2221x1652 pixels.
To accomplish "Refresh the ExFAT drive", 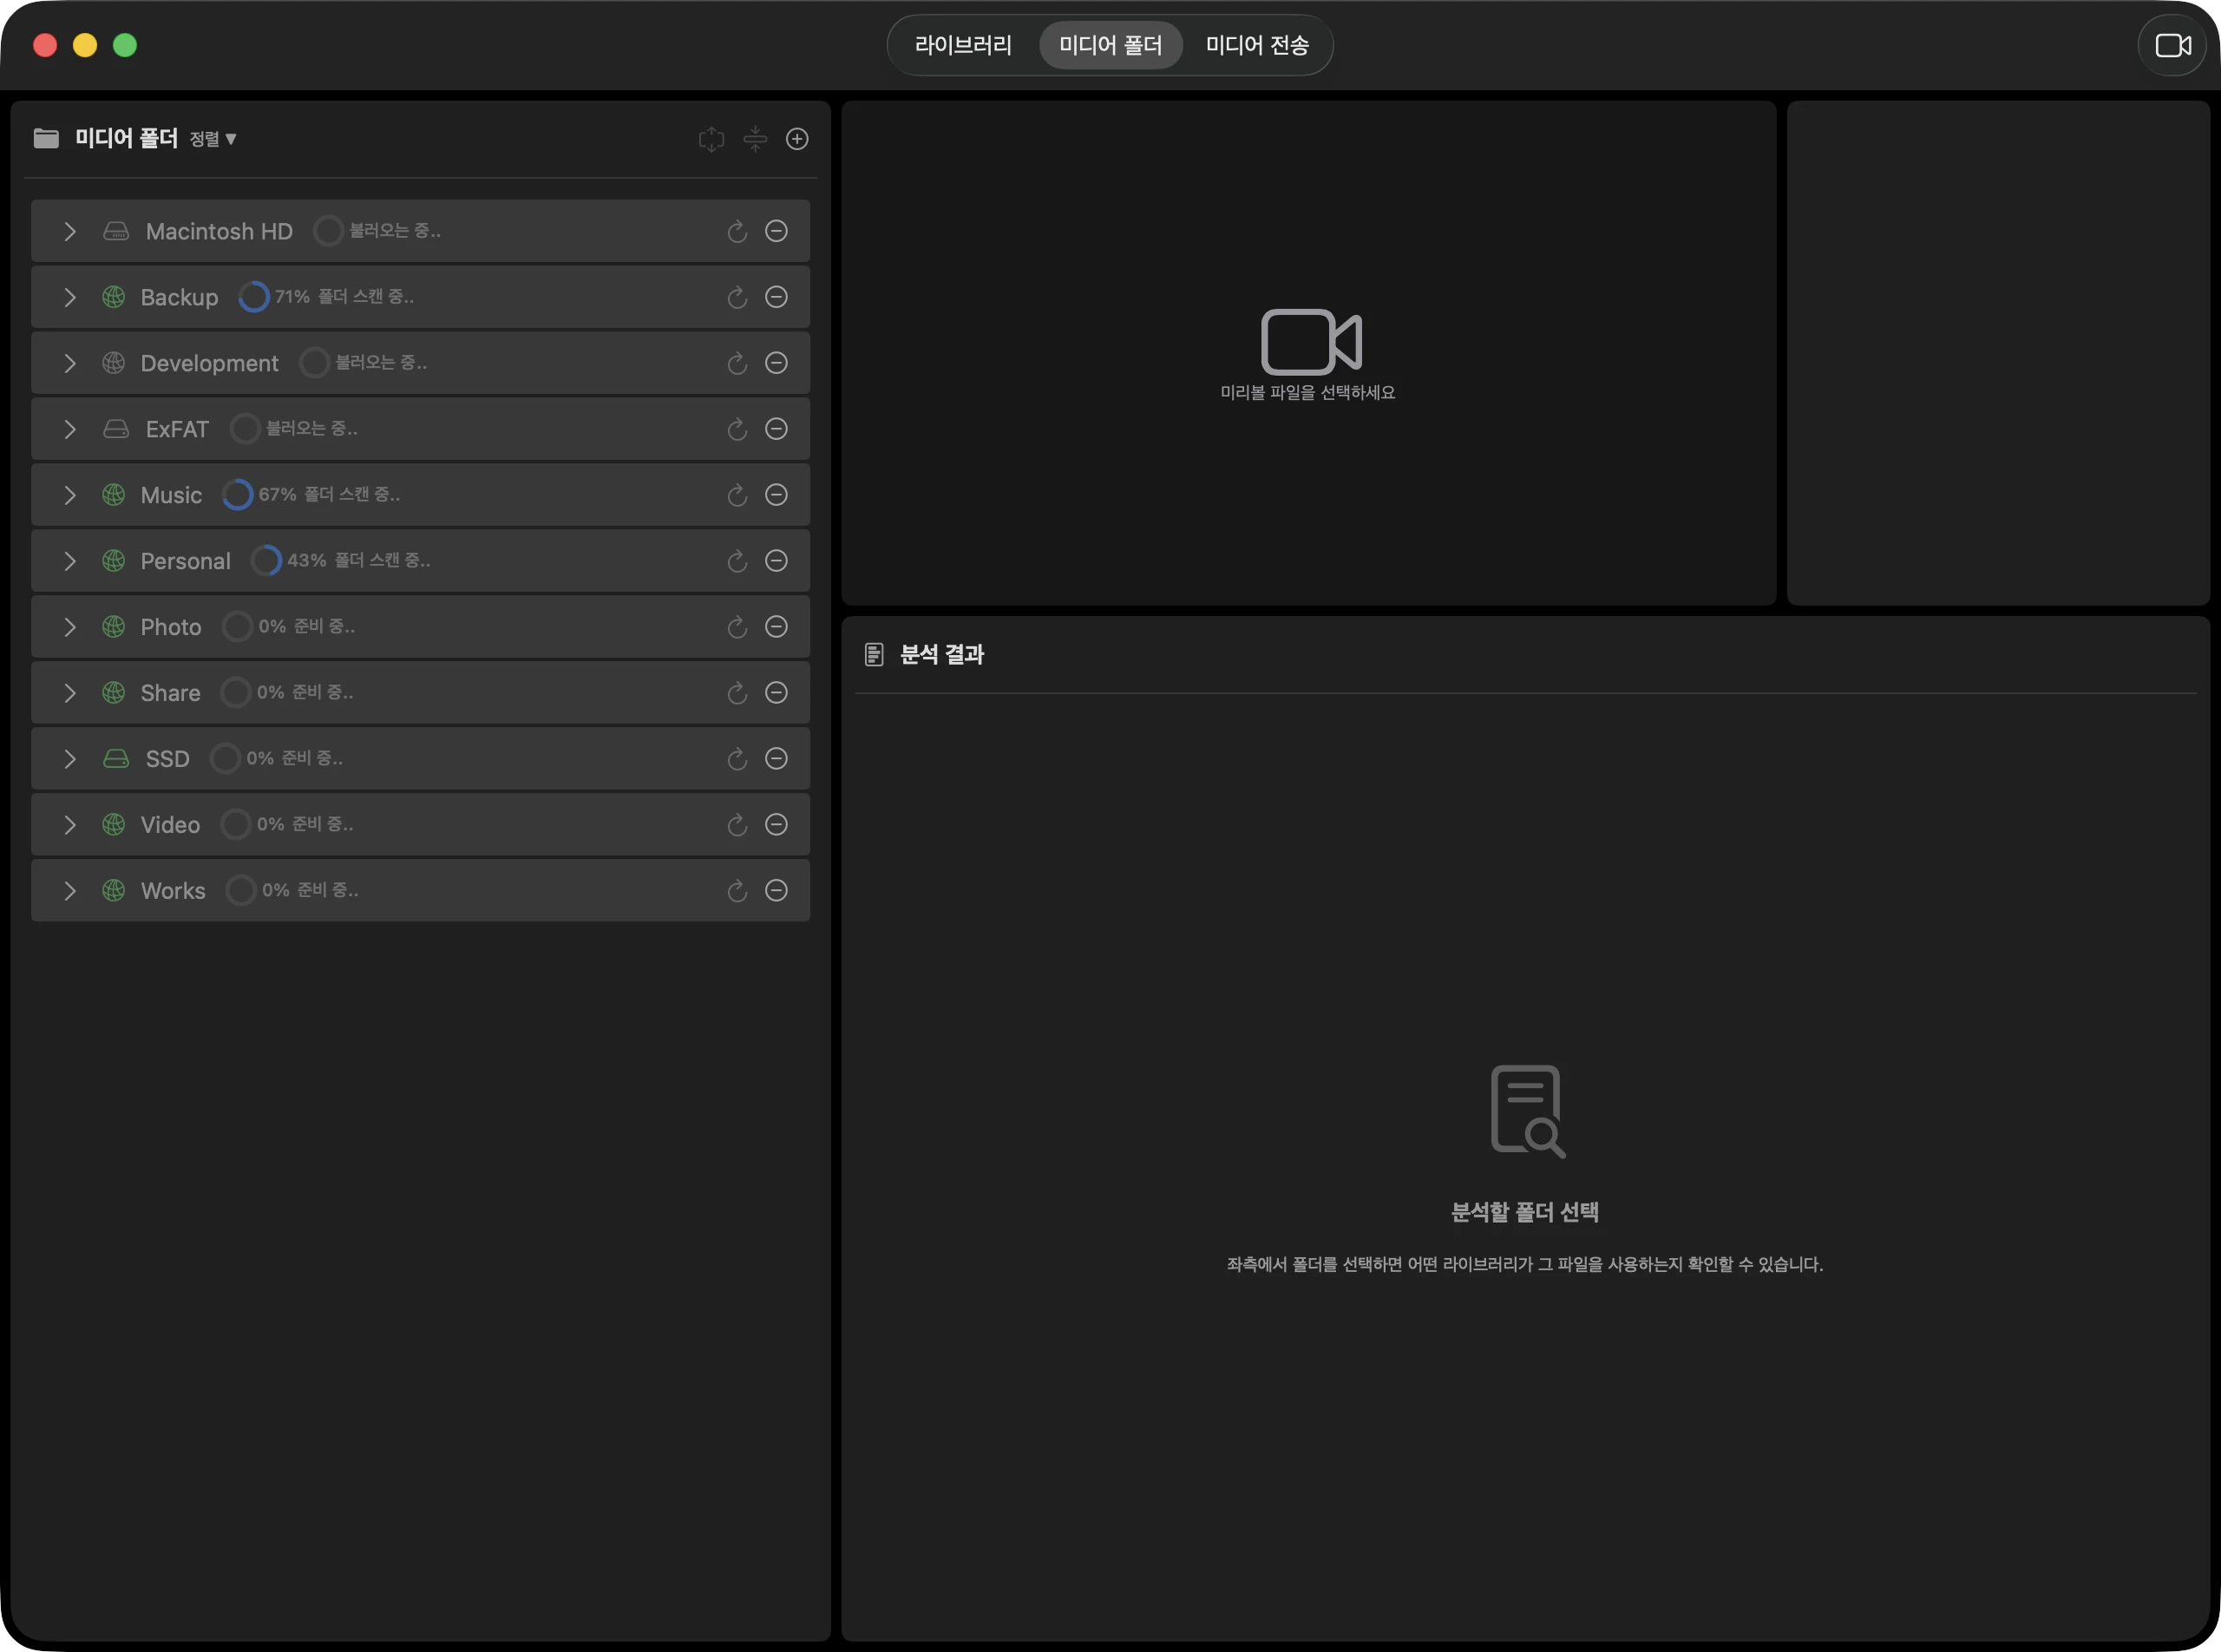I will pyautogui.click(x=737, y=429).
